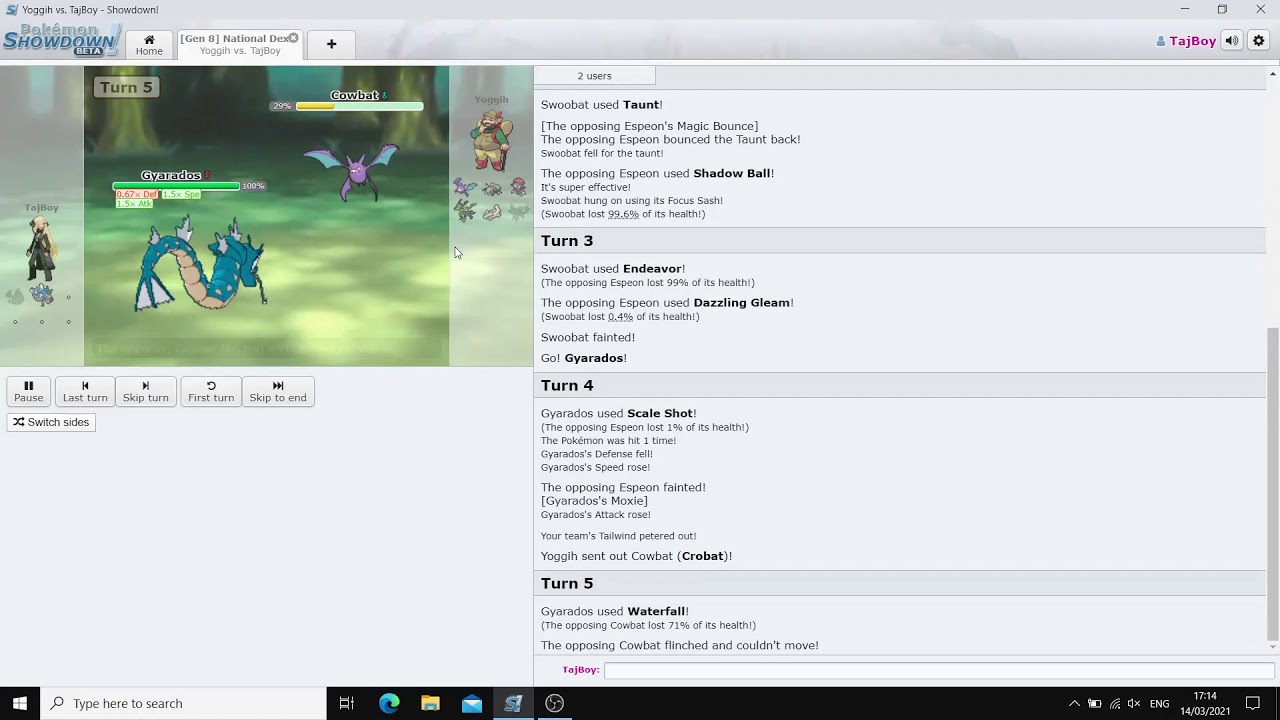Pause the battle replay
Screen dimensions: 1280x720
[x=28, y=391]
